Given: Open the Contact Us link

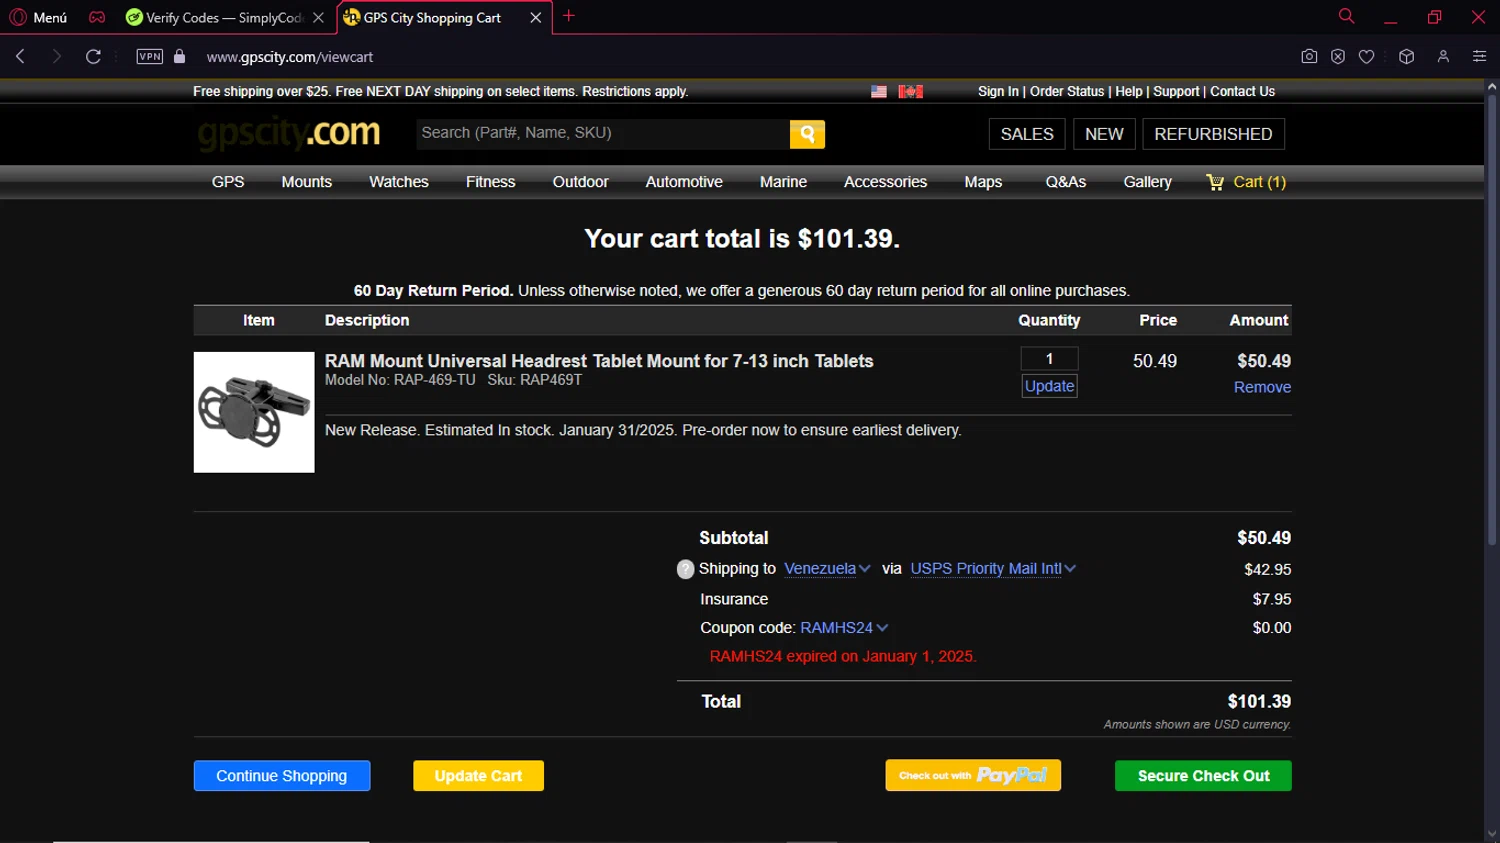Looking at the screenshot, I should [x=1242, y=91].
